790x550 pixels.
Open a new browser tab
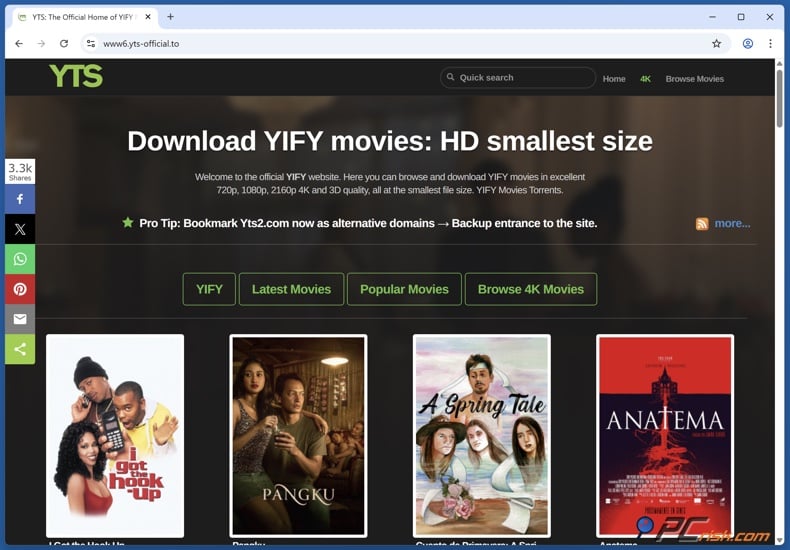(x=170, y=17)
